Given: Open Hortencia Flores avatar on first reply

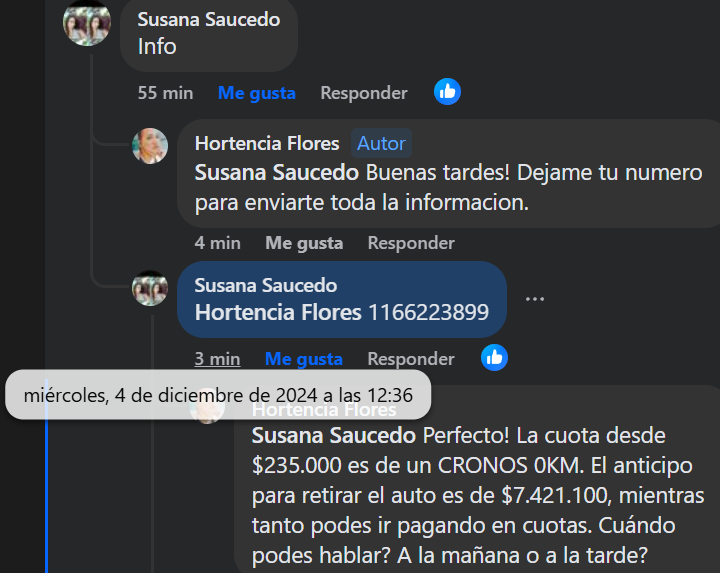Looking at the screenshot, I should pos(150,146).
